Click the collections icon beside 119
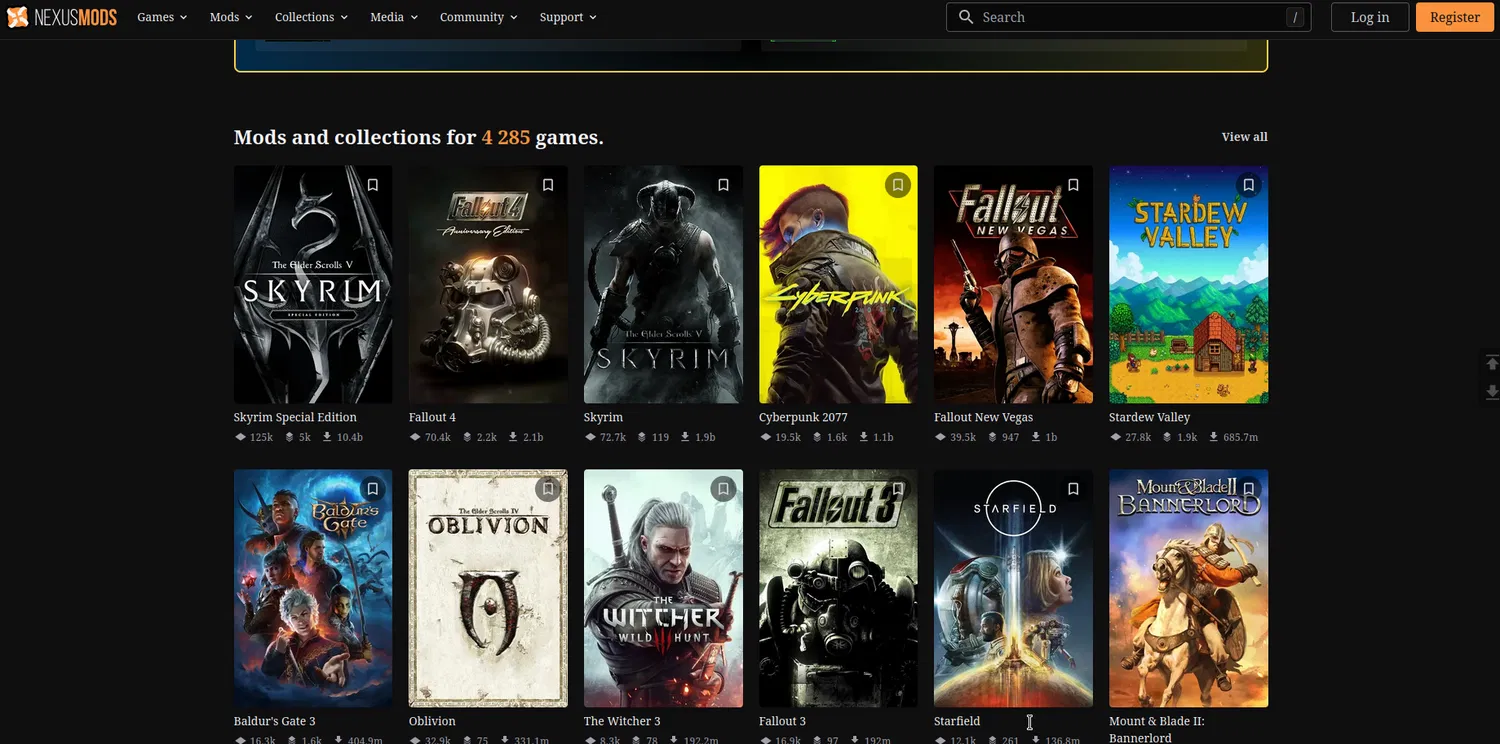This screenshot has height=744, width=1500. tap(642, 437)
